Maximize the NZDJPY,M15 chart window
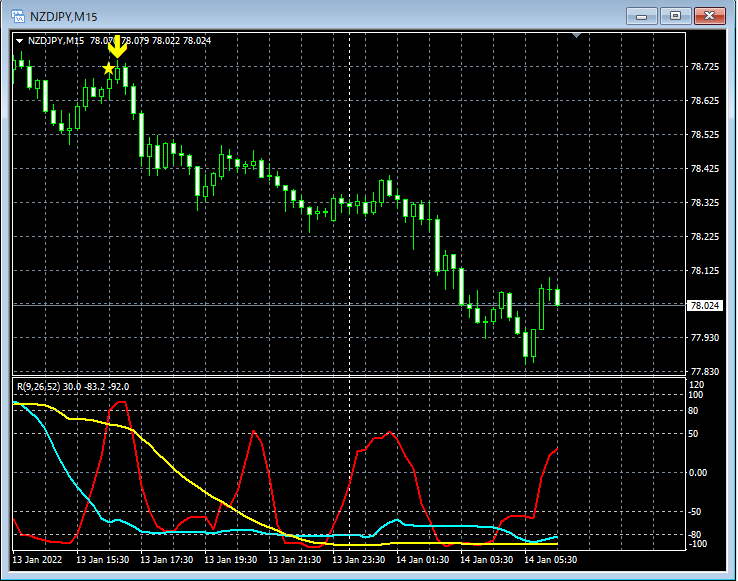Screen dimensions: 738x581 coord(675,16)
